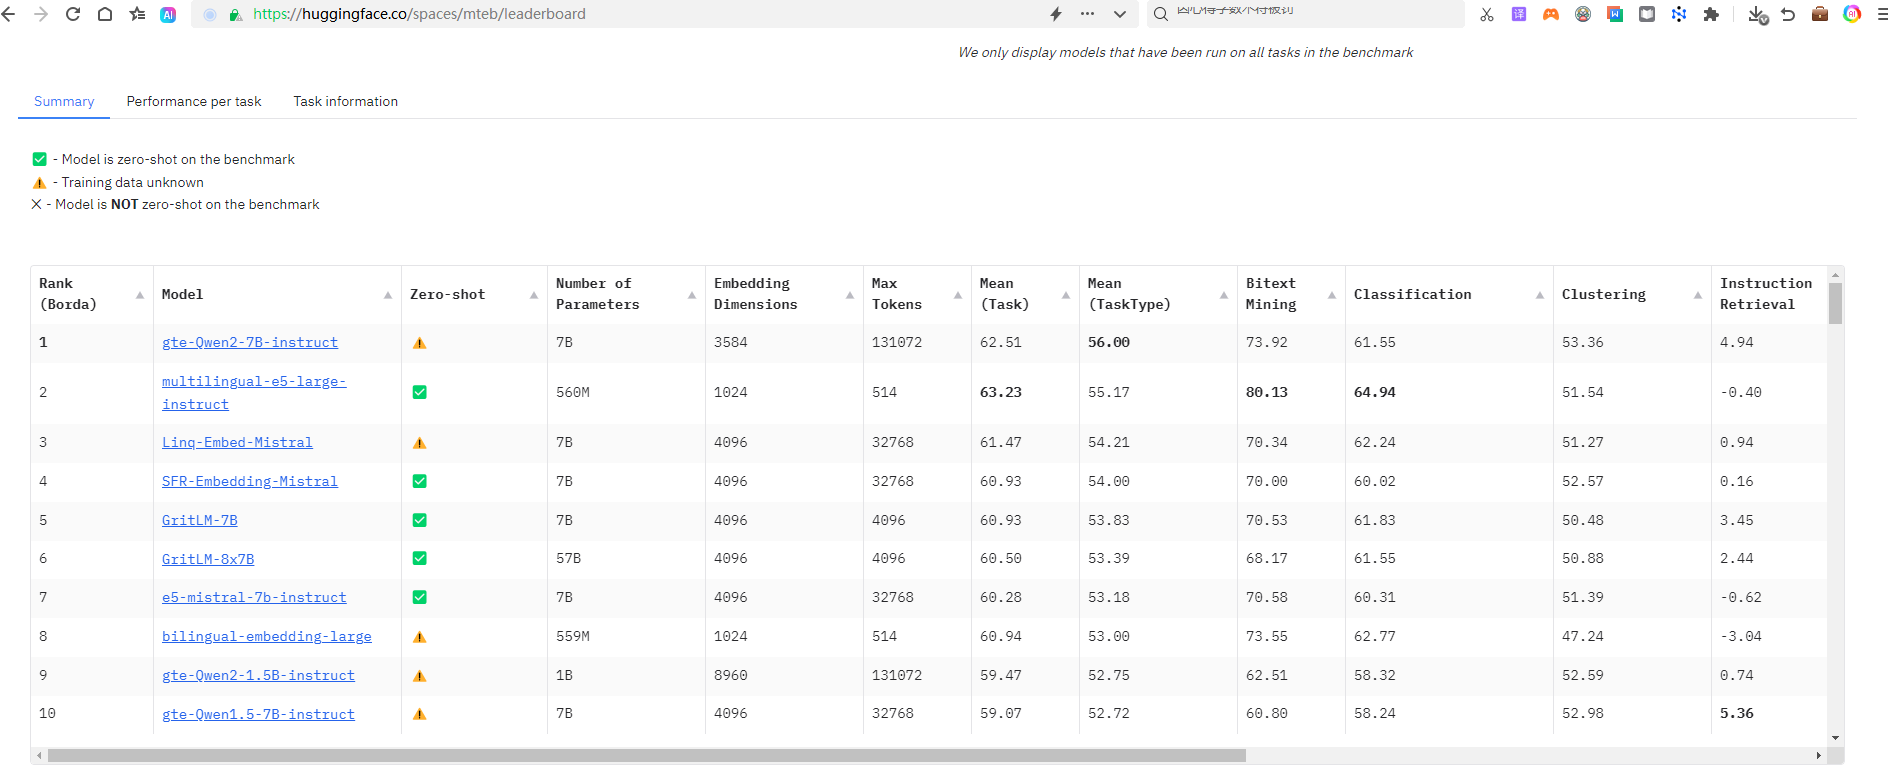Click the magnifier search icon

coord(1161,14)
